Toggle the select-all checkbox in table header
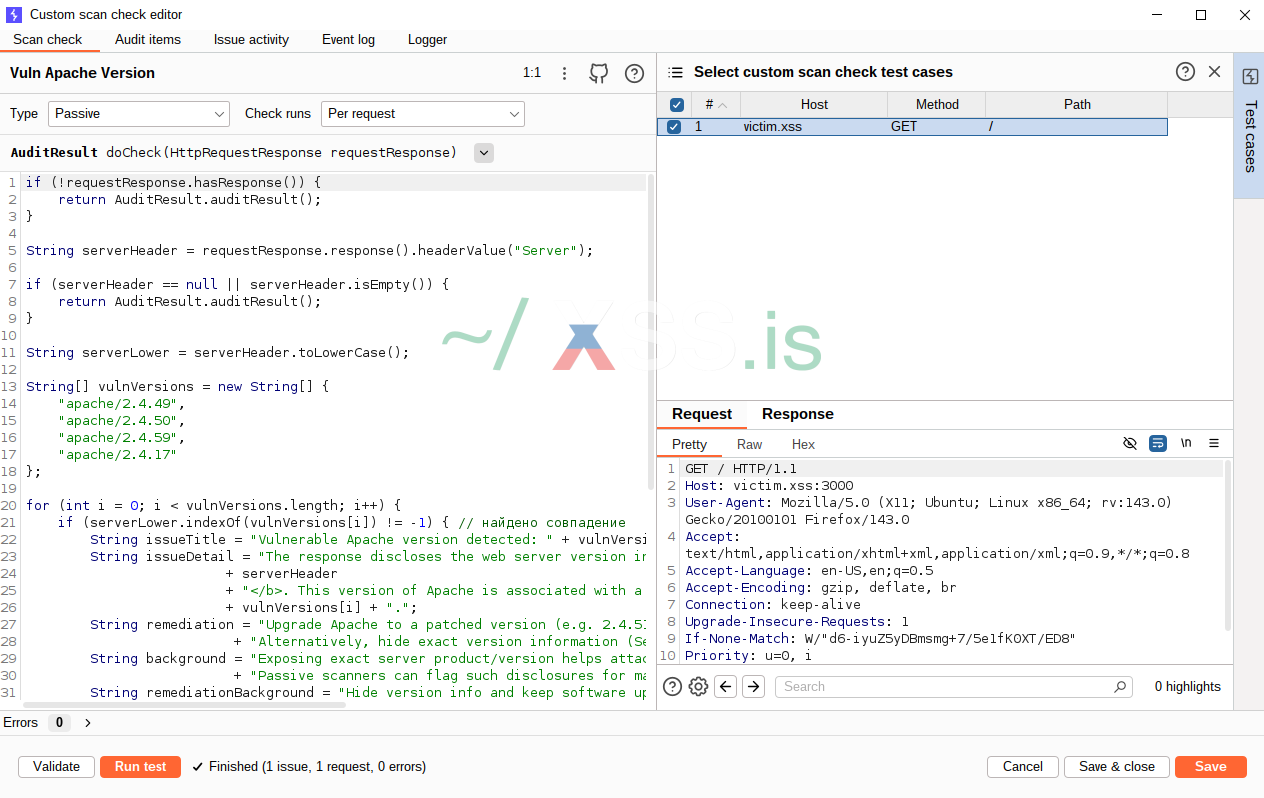Screen dimensions: 1264x798 tap(676, 105)
